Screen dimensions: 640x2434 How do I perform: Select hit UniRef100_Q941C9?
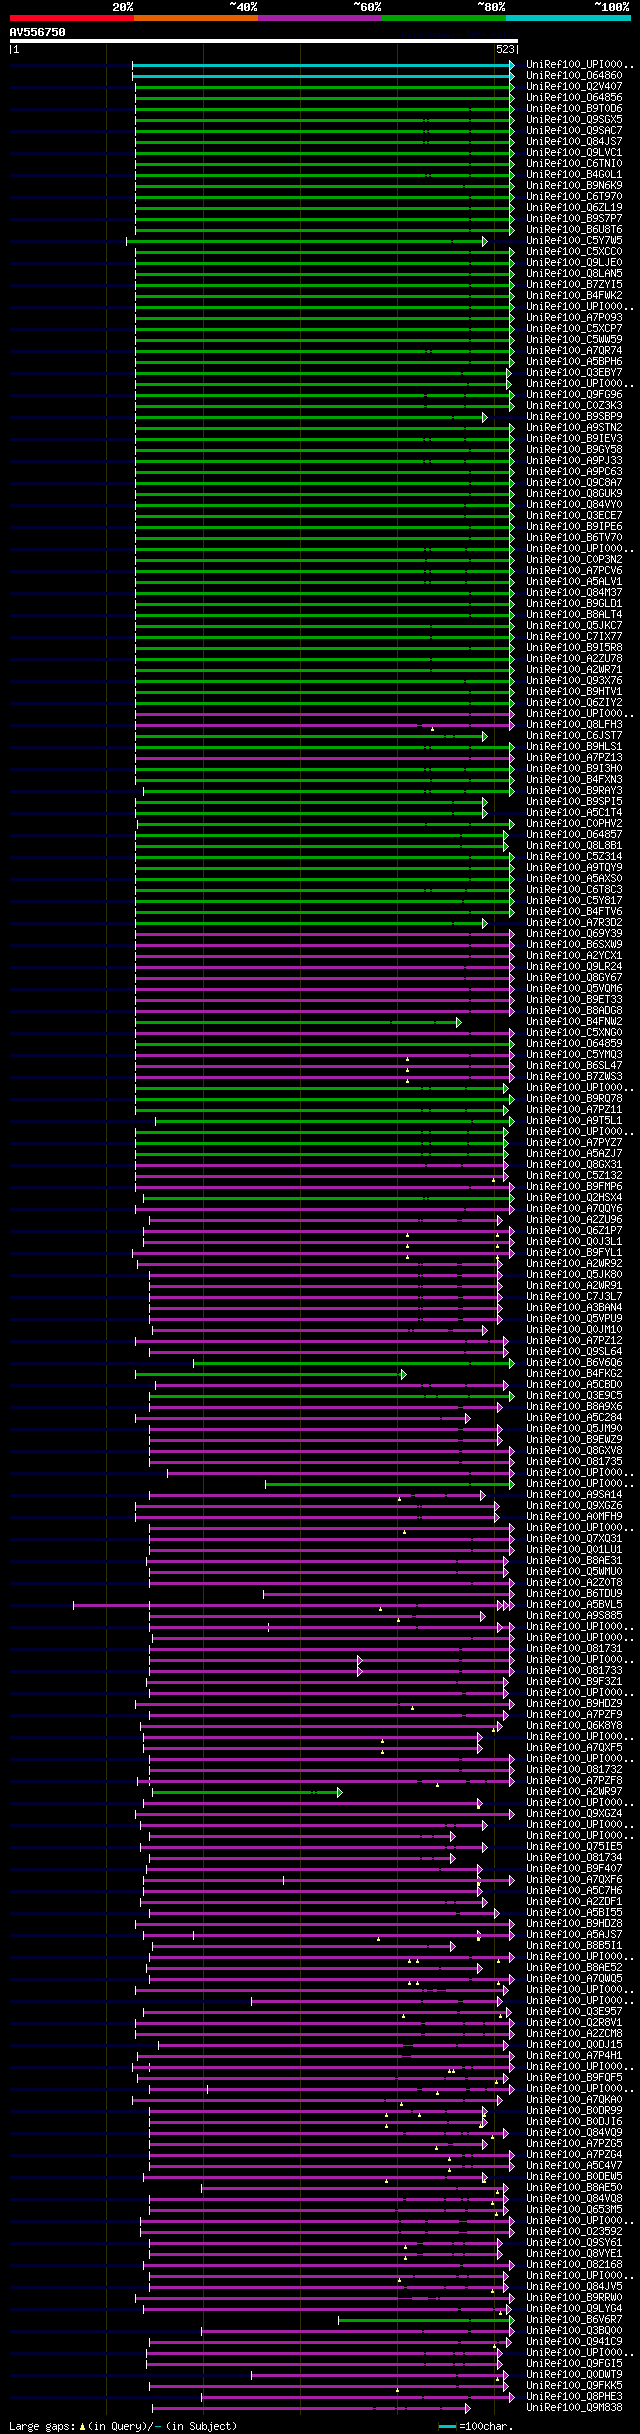[574, 2341]
